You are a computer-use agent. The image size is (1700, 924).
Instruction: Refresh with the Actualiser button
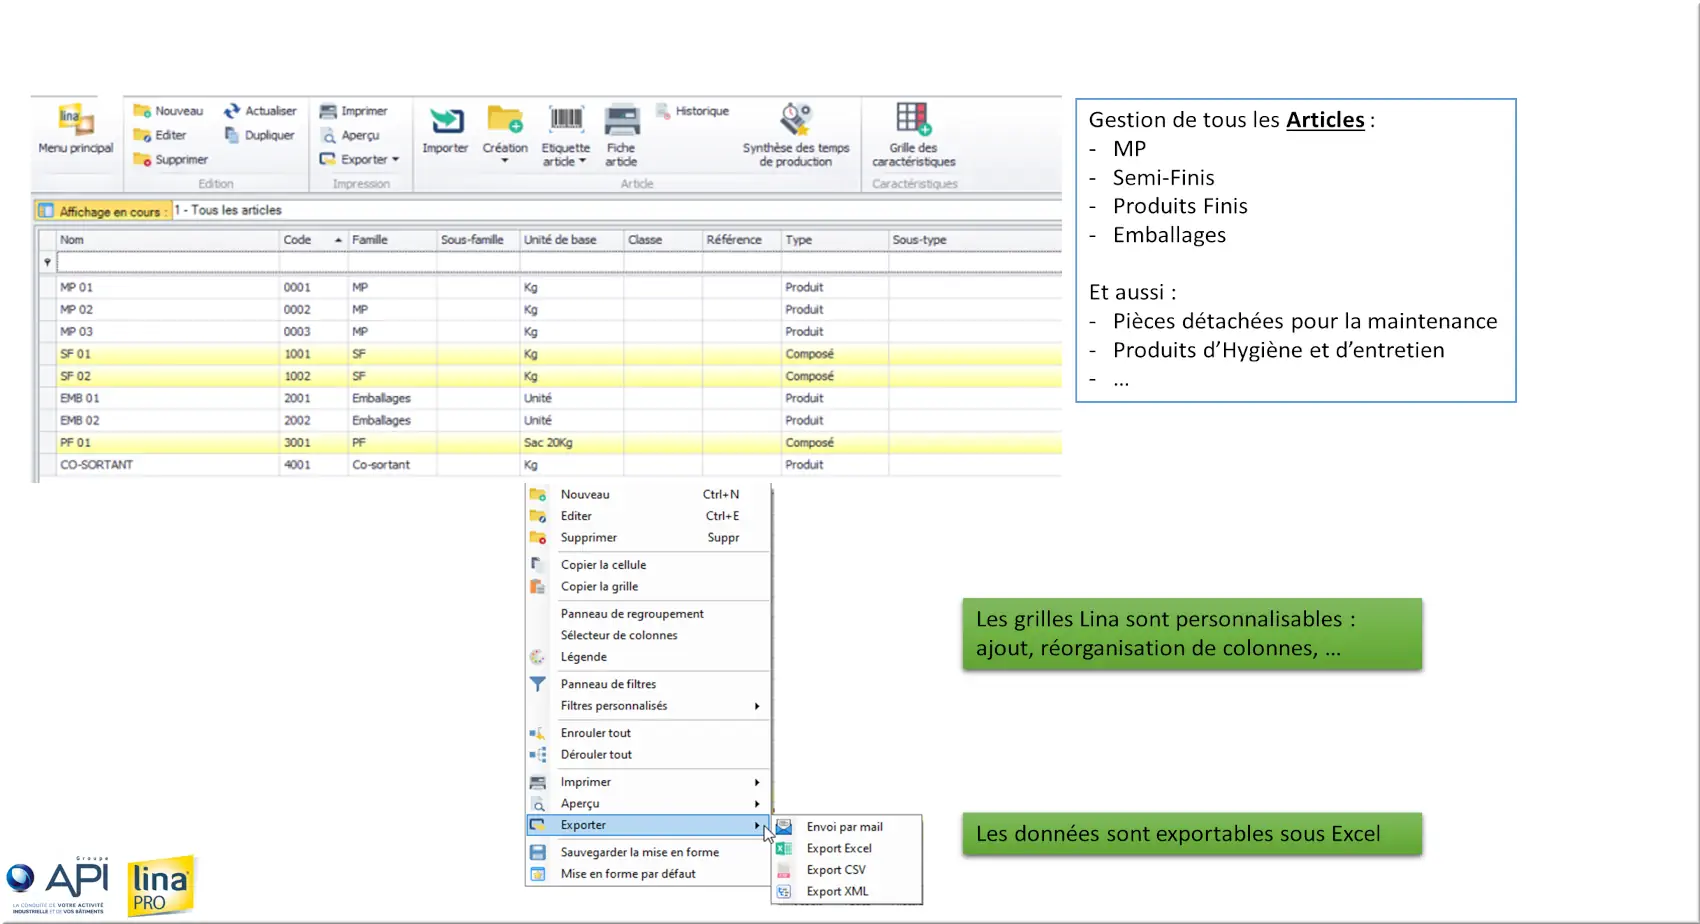[260, 111]
